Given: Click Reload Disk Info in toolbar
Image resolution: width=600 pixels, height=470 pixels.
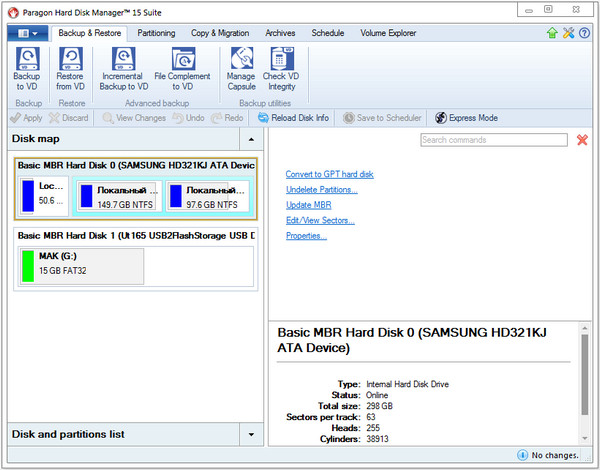Looking at the screenshot, I should (x=293, y=118).
